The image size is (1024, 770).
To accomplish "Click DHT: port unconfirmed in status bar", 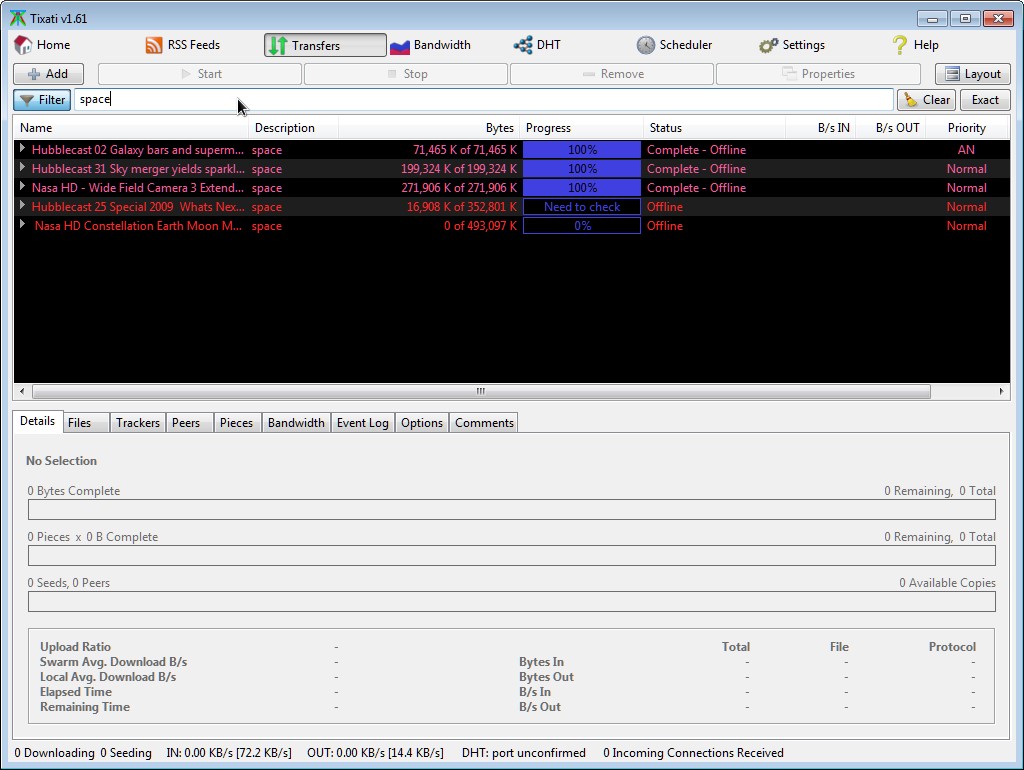I will click(523, 752).
